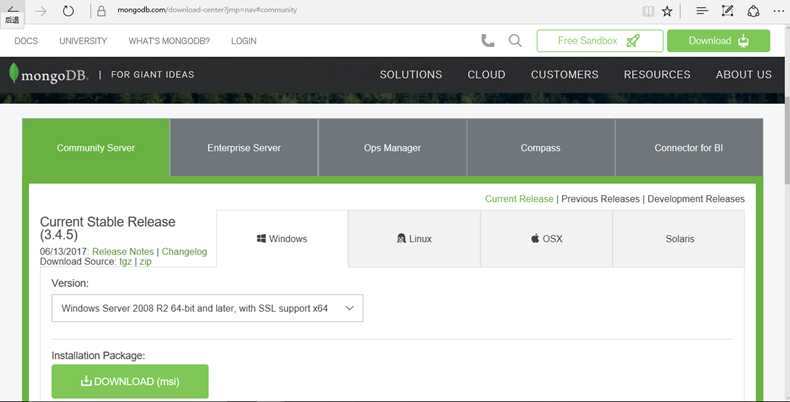
Task: Switch to Enterprise Server tab
Action: point(244,148)
